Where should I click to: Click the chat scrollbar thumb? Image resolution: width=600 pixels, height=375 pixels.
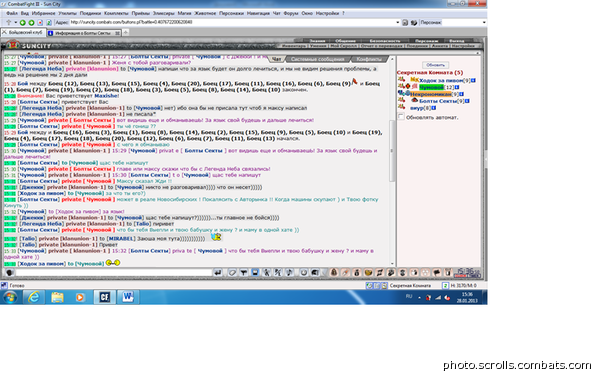click(392, 150)
